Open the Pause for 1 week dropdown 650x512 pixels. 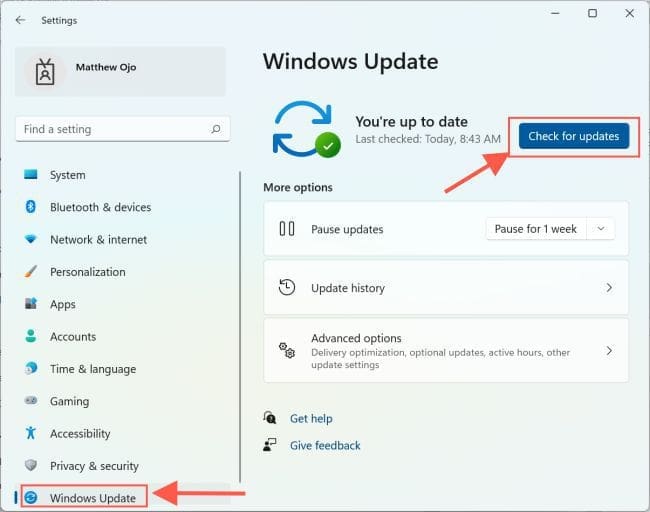point(549,229)
